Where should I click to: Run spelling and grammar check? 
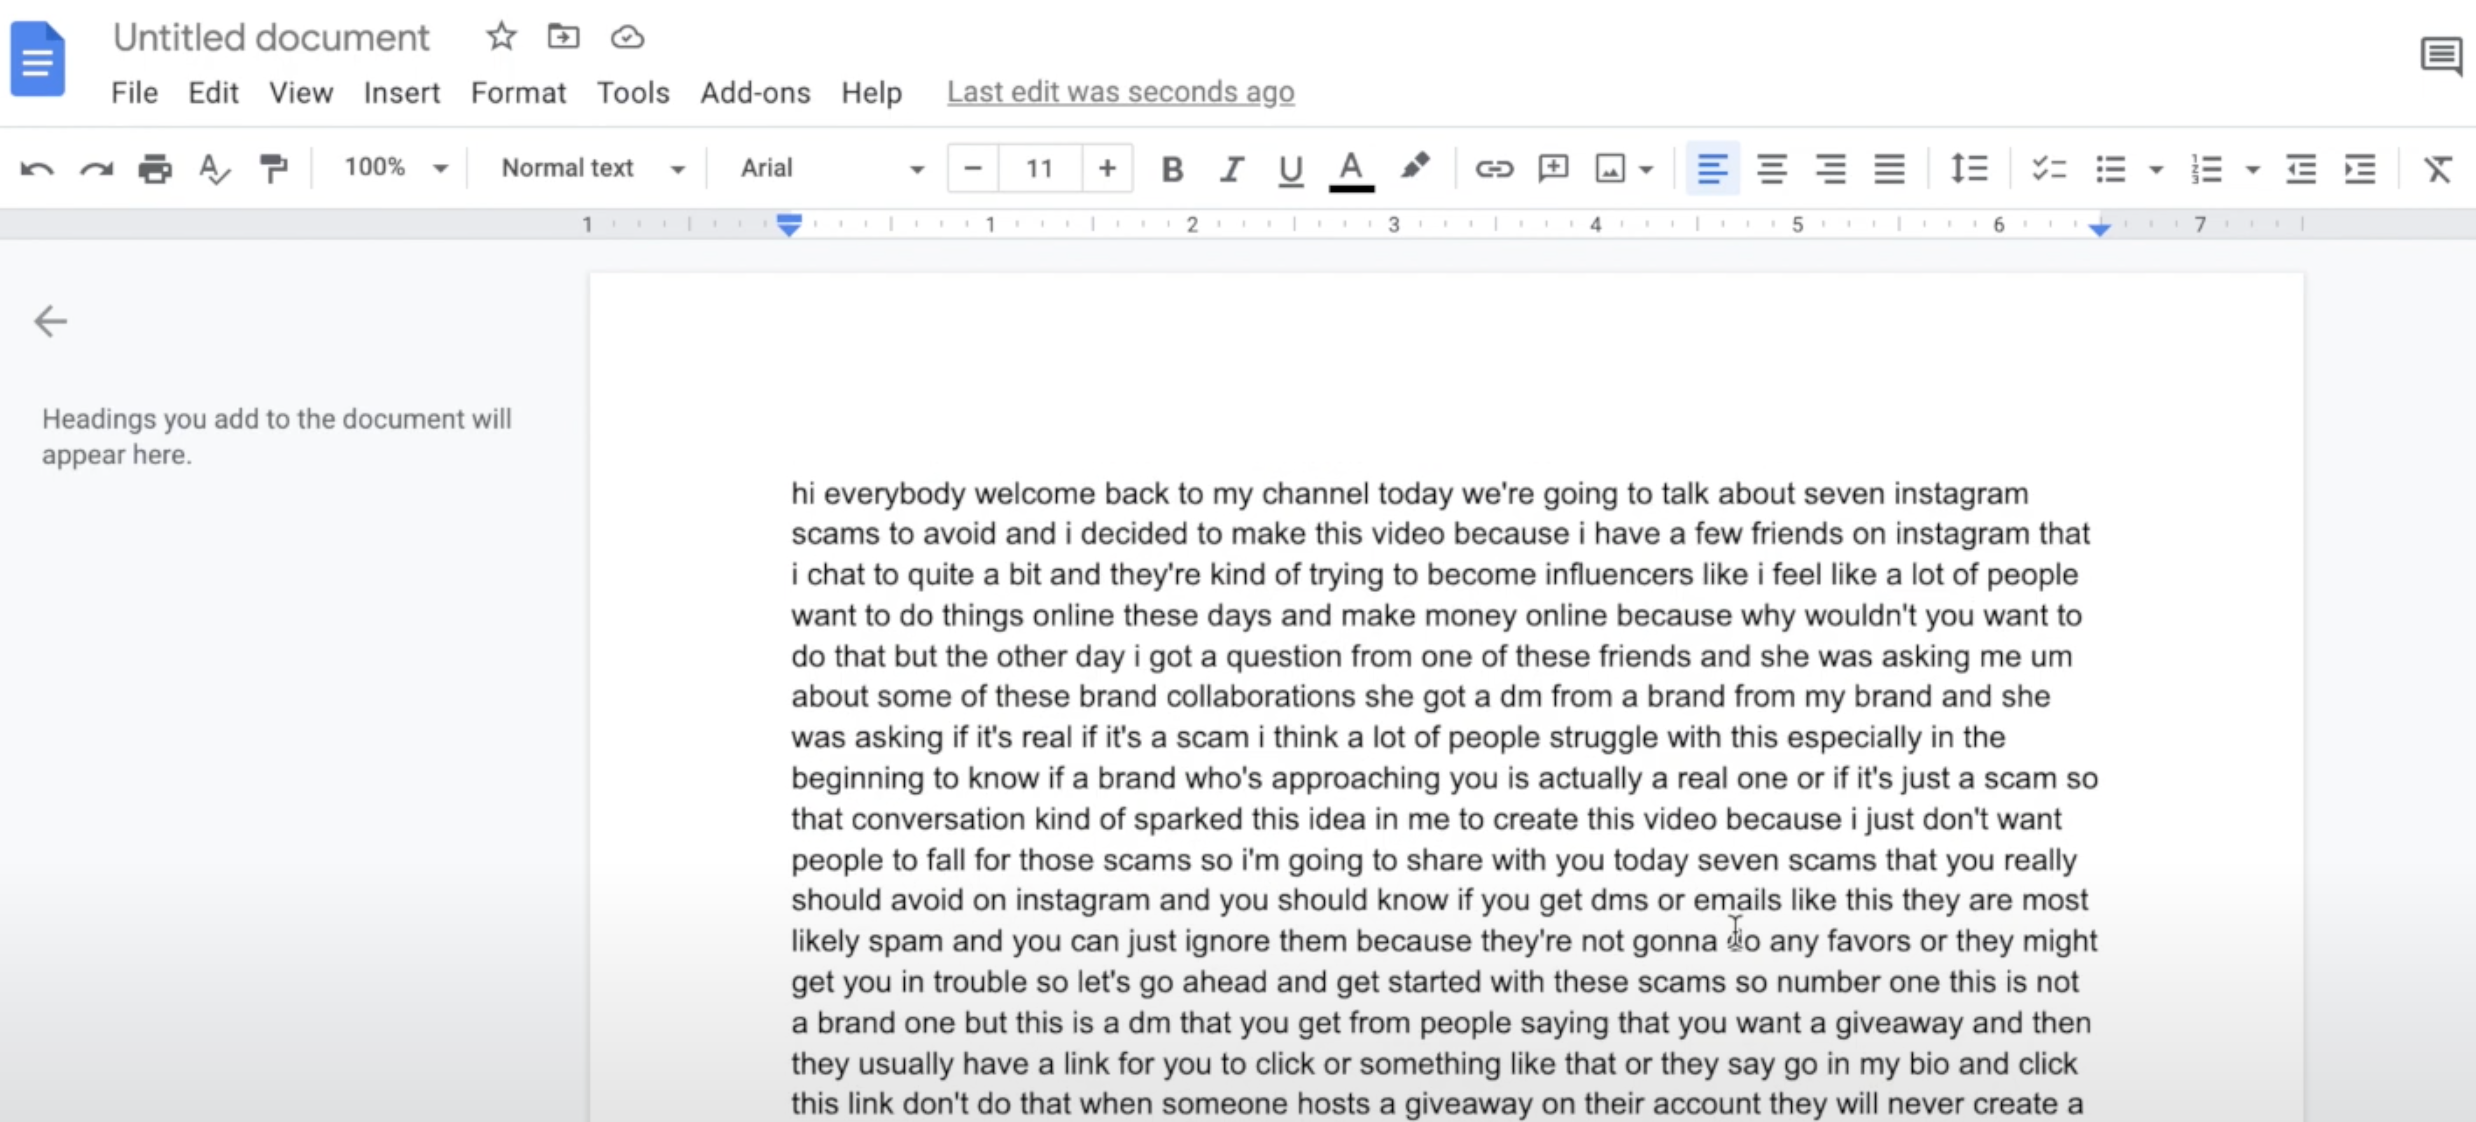point(214,168)
